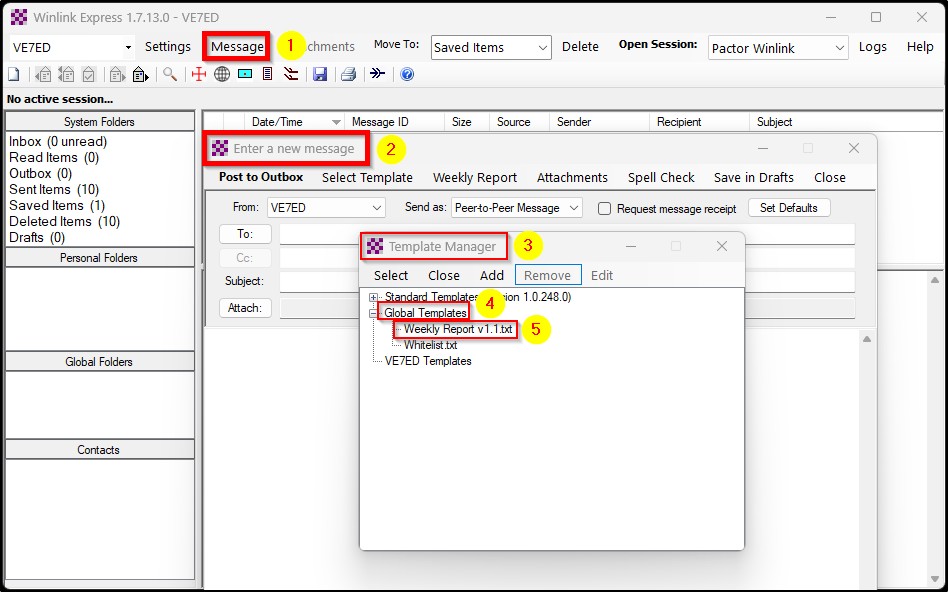Click the red cross target icon
This screenshot has width=948, height=592.
(x=199, y=74)
